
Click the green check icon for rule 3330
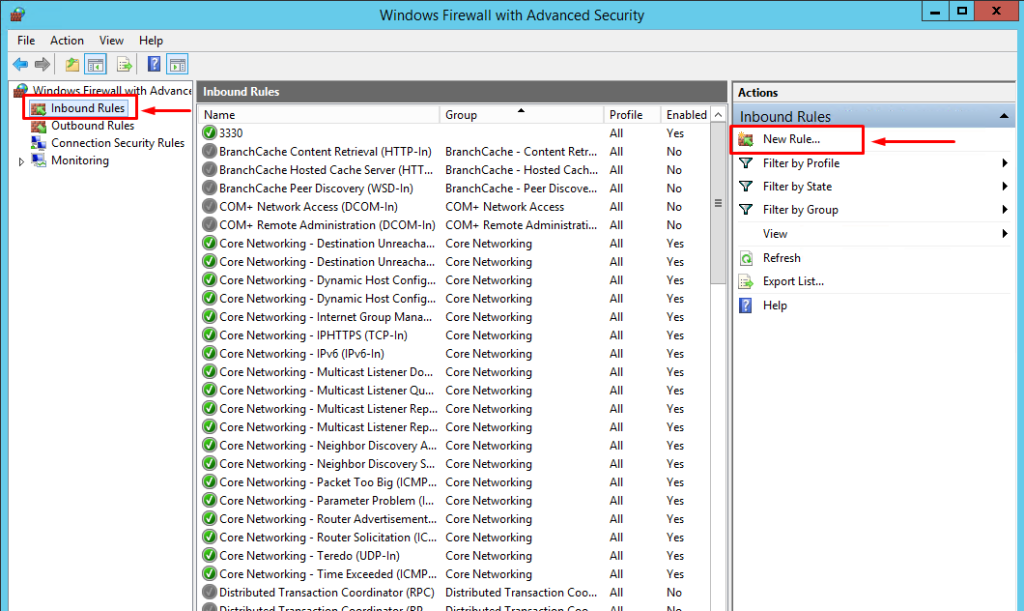(x=210, y=133)
